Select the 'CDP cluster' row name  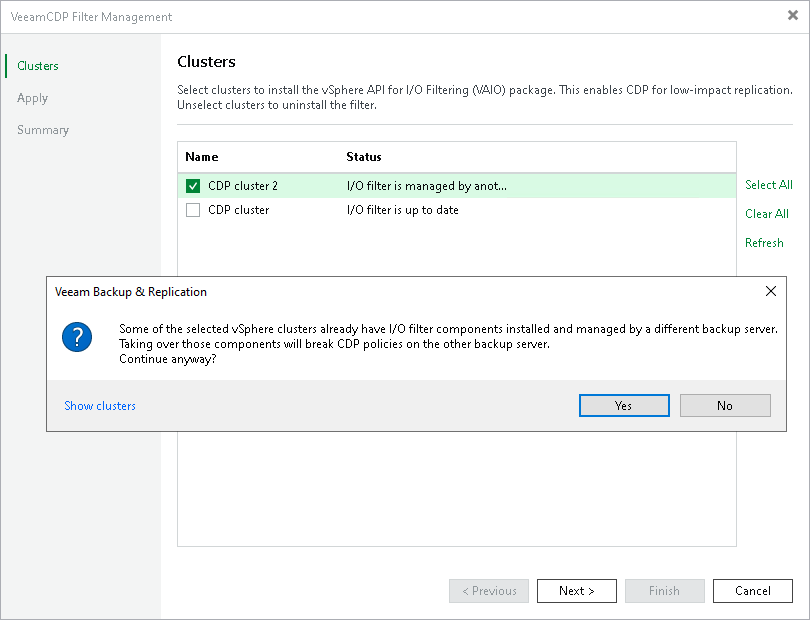239,210
